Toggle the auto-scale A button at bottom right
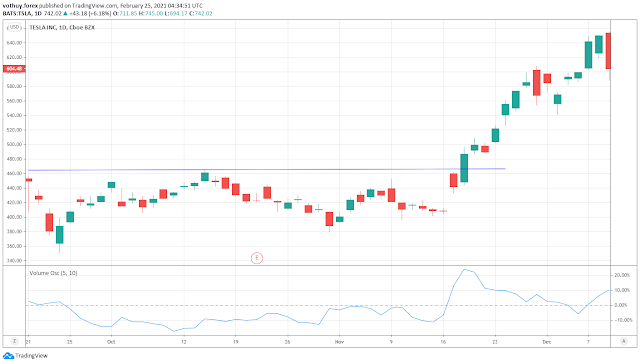The width and height of the screenshot is (640, 364). coord(623,341)
